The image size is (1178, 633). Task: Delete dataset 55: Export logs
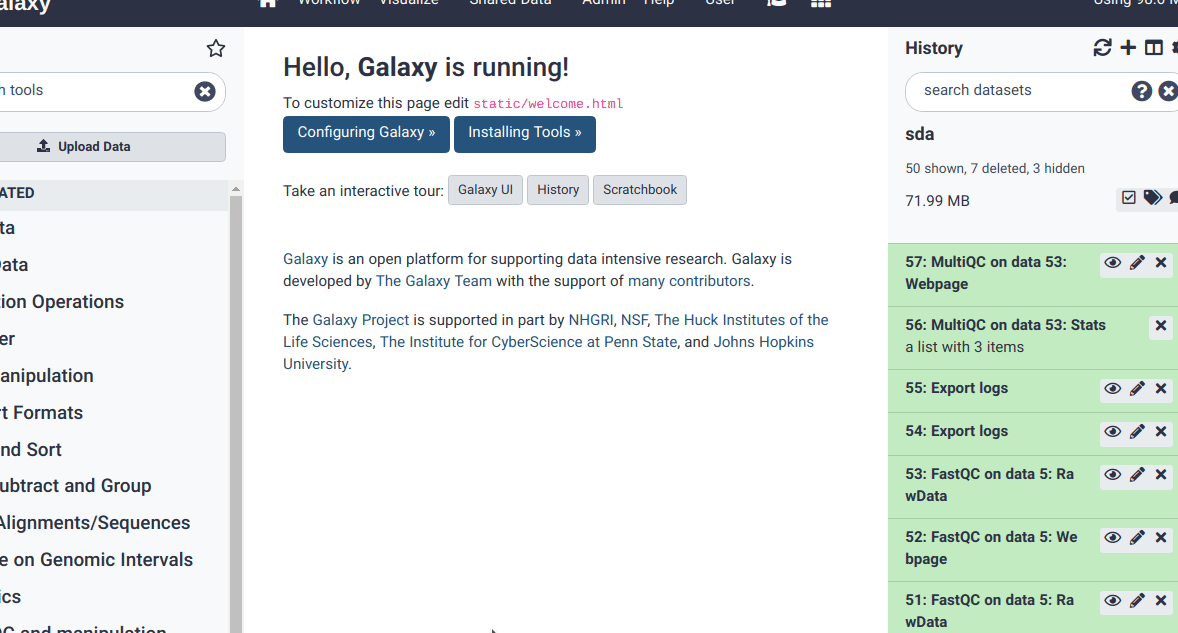(1161, 389)
